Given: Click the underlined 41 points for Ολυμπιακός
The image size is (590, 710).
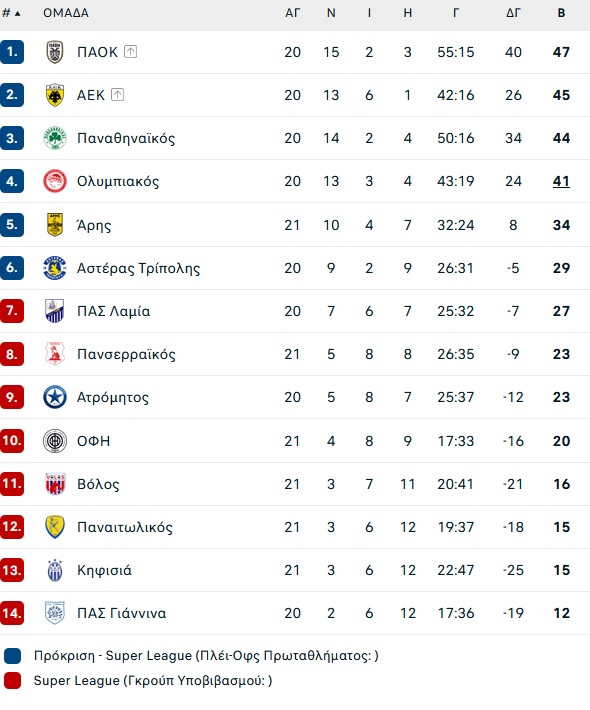Looking at the screenshot, I should [561, 181].
